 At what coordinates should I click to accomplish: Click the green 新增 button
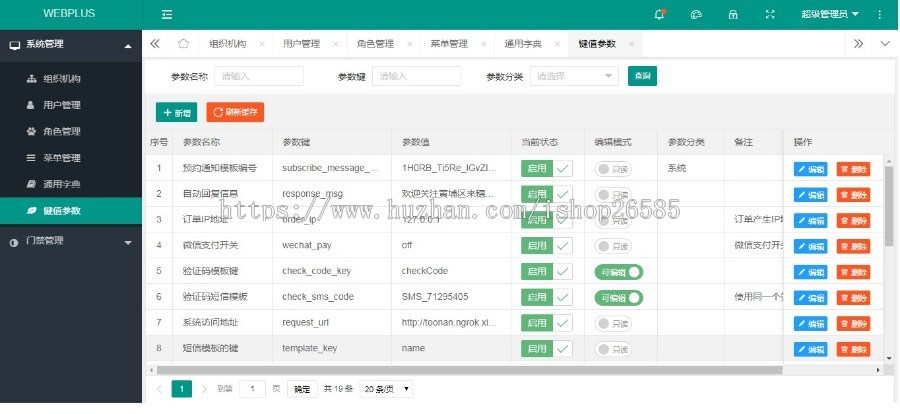point(176,113)
